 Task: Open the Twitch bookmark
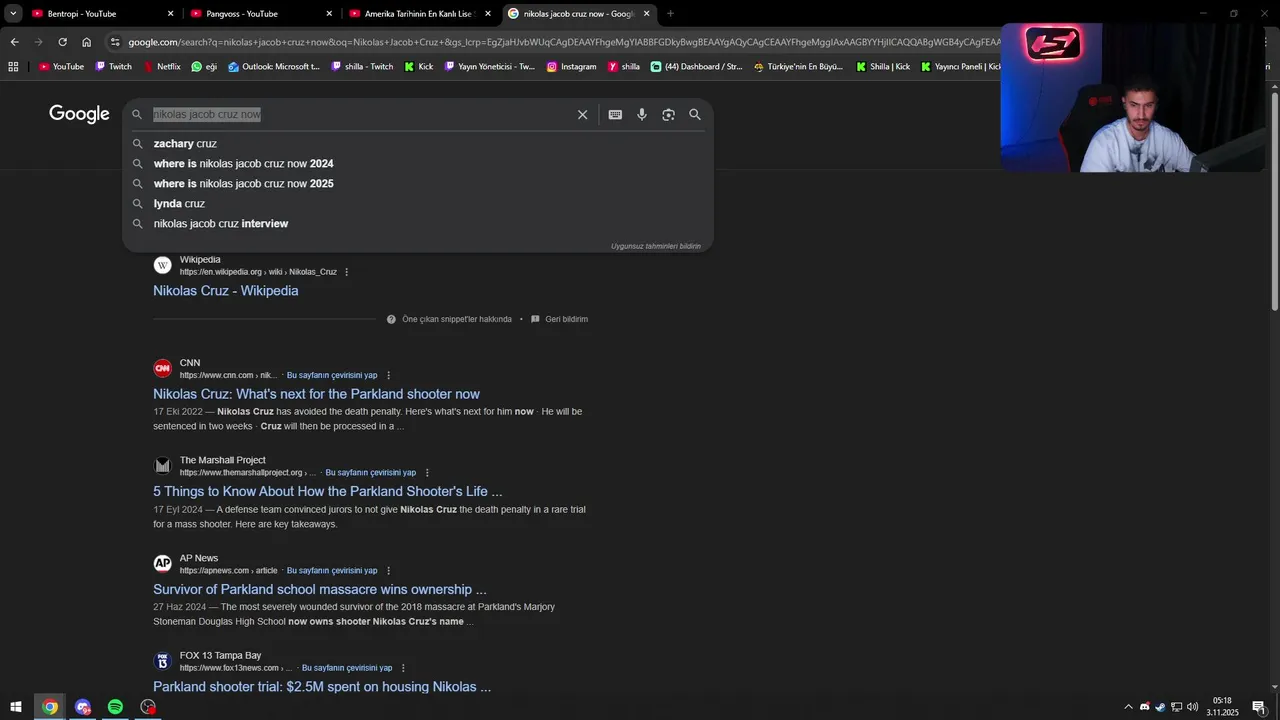coord(113,67)
